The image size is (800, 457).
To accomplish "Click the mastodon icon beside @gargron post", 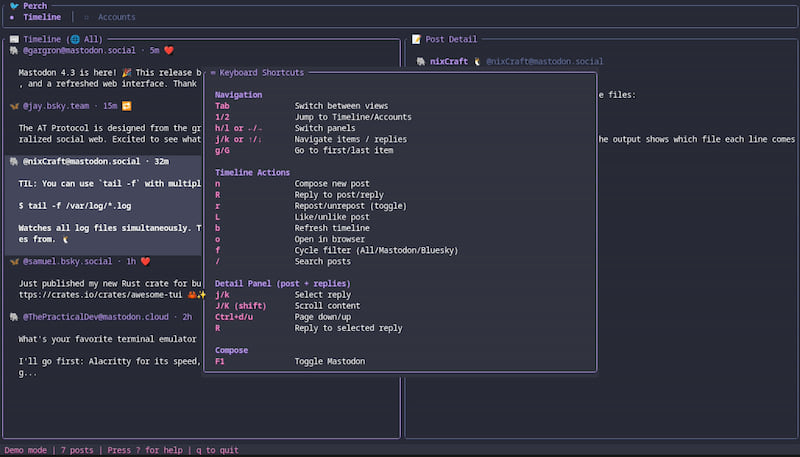I will click(14, 50).
